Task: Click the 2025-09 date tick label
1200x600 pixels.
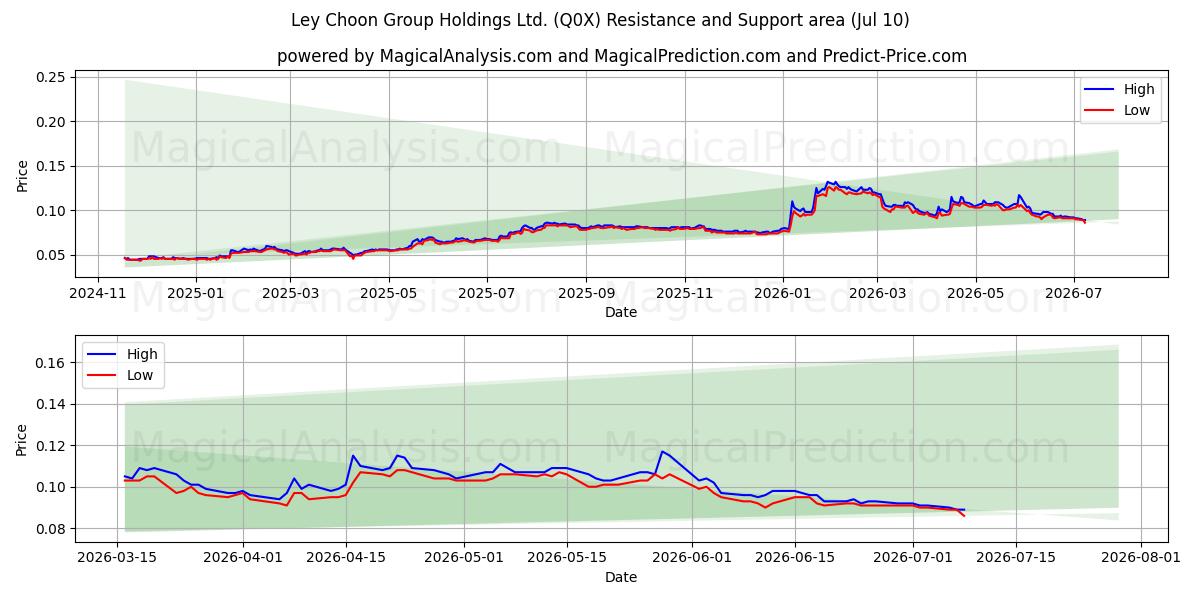Action: 586,294
